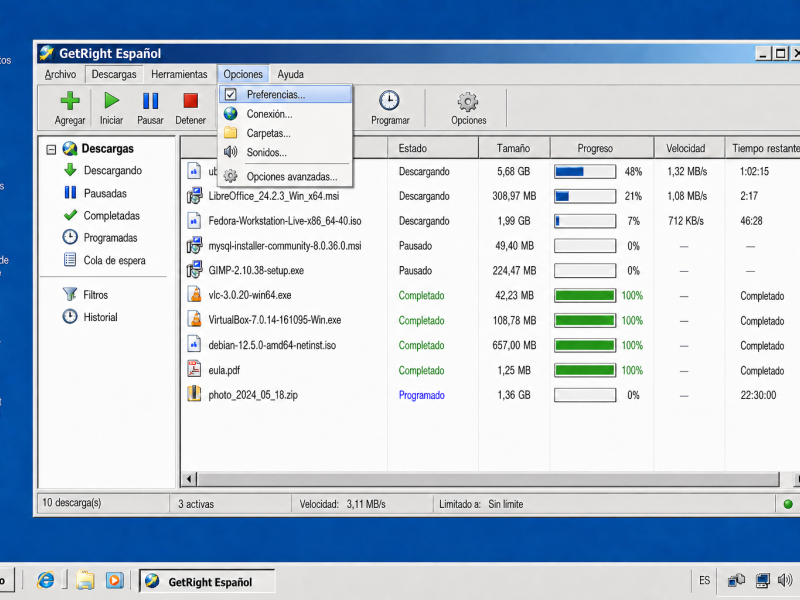Click the '3 activas' status bar entry
The height and width of the screenshot is (600, 800).
196,504
